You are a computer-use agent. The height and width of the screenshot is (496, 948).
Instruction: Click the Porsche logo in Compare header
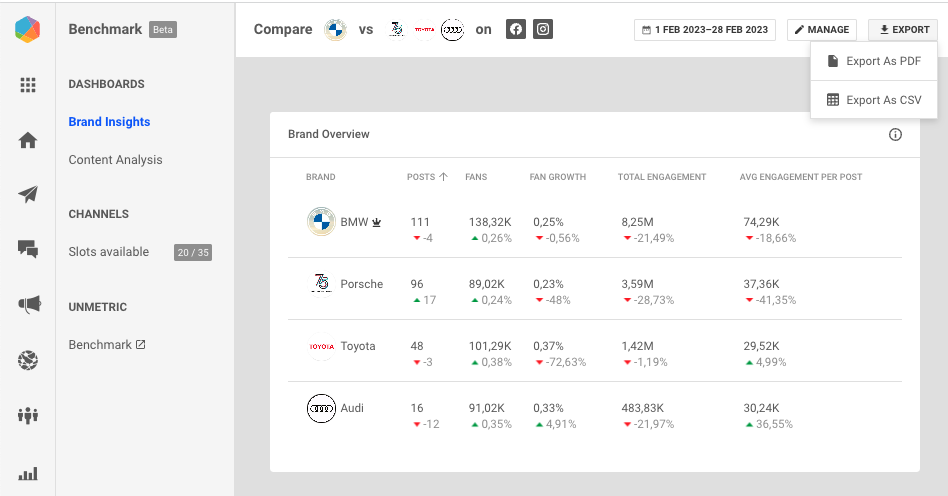click(x=397, y=30)
